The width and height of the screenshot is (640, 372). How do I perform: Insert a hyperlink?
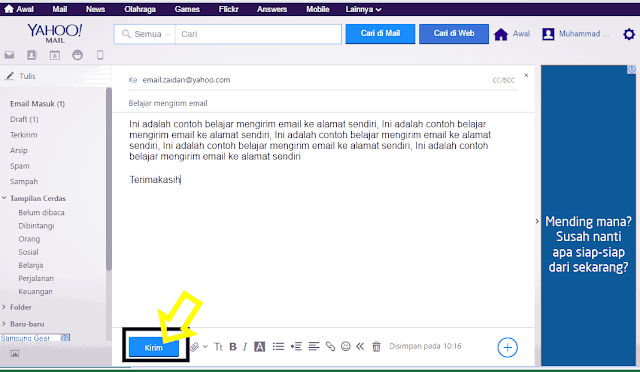(x=330, y=347)
